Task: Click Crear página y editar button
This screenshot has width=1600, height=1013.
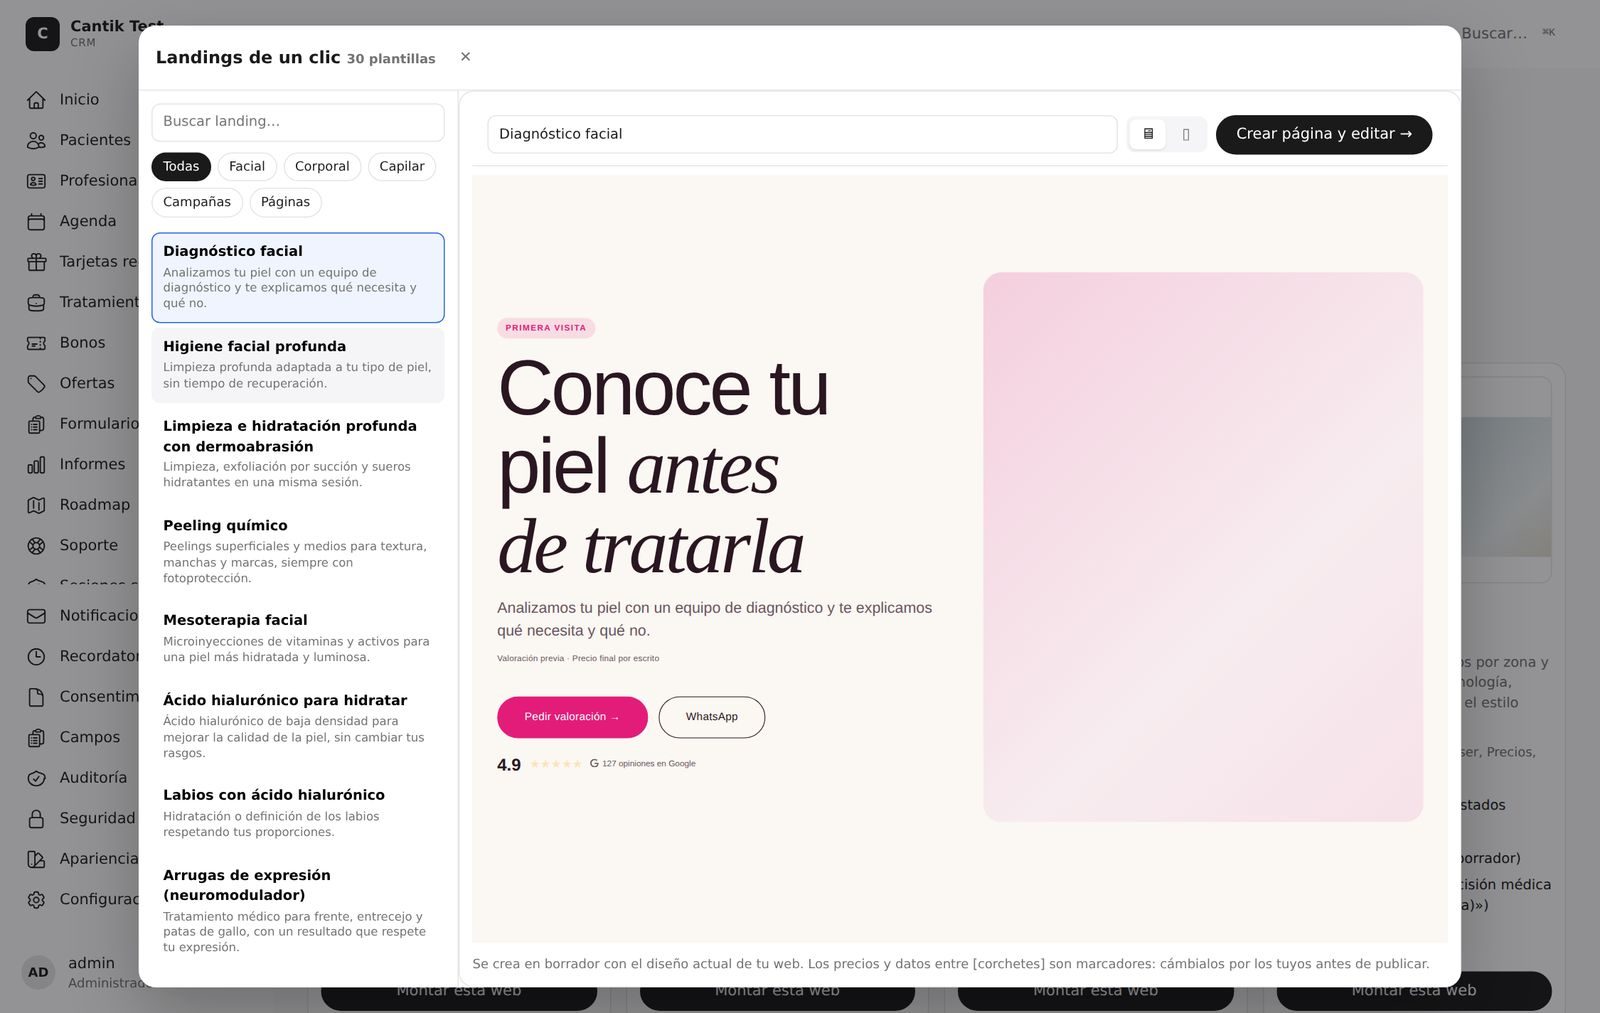Action: (x=1324, y=134)
